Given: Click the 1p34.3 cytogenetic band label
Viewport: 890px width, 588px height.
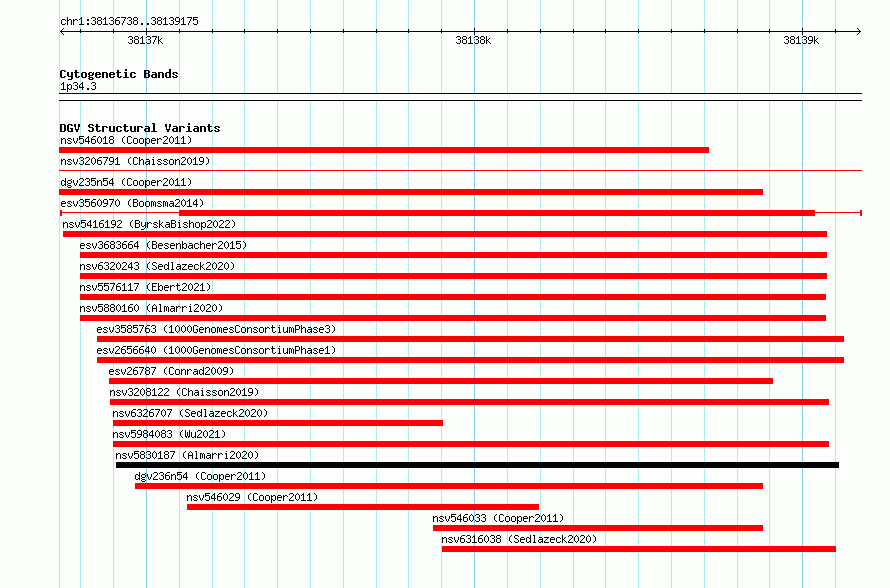Looking at the screenshot, I should (78, 86).
